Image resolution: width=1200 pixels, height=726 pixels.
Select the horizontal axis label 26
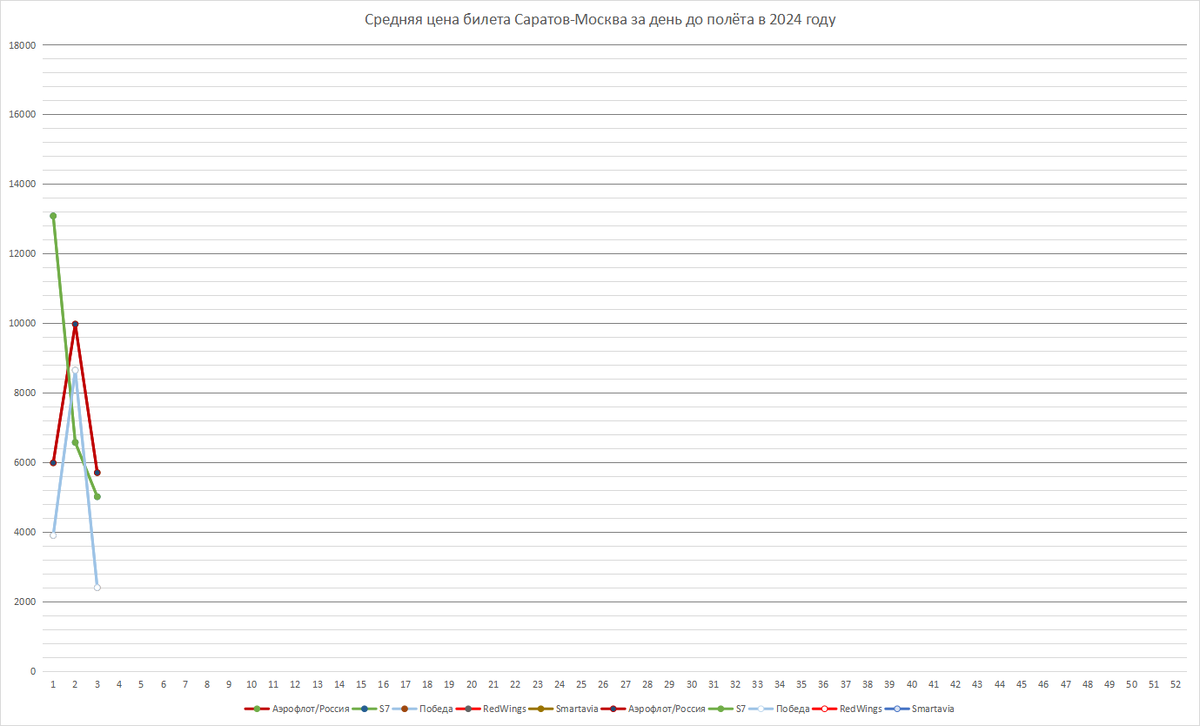pos(603,685)
